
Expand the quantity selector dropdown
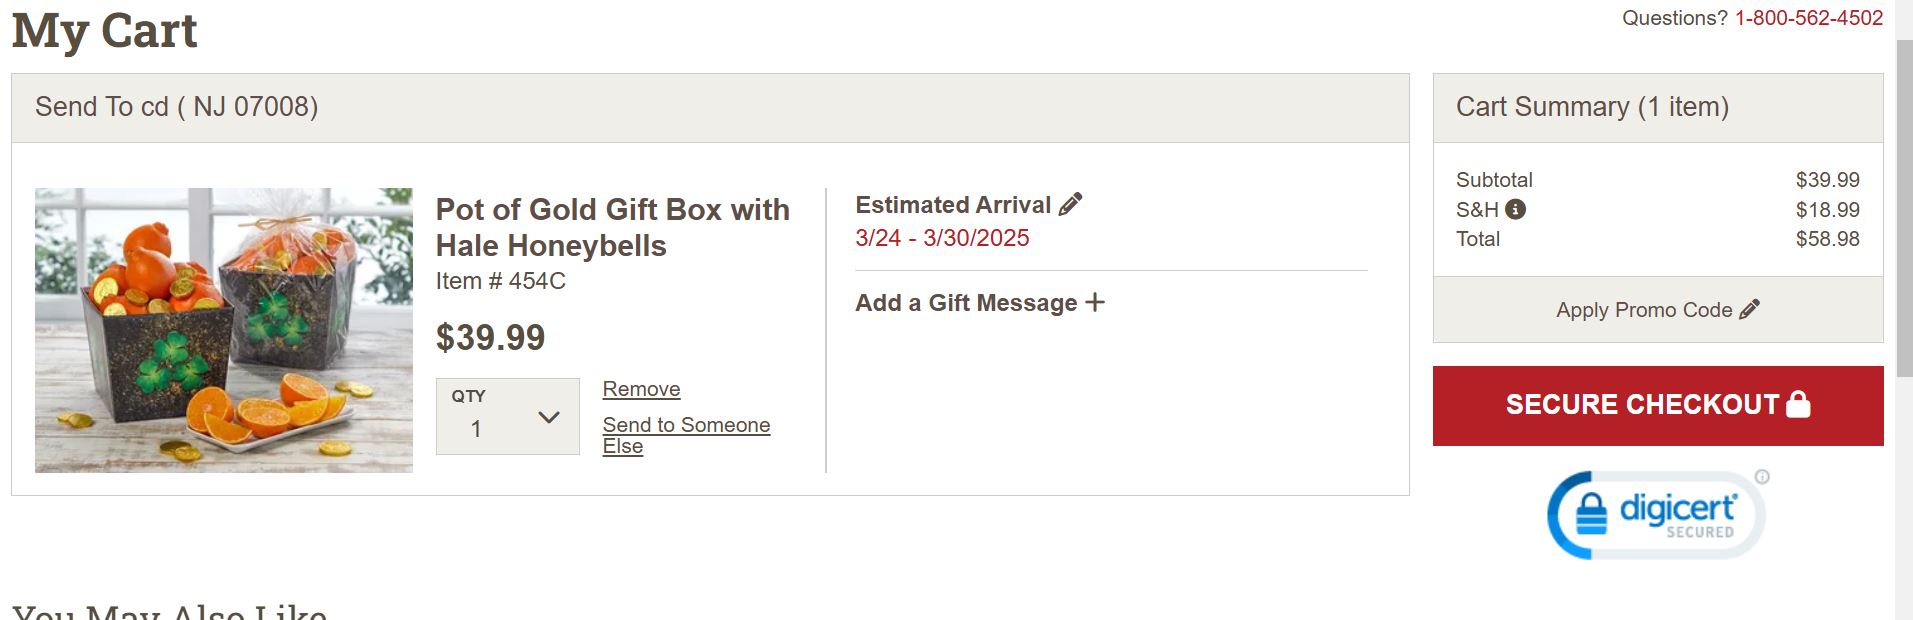[507, 415]
